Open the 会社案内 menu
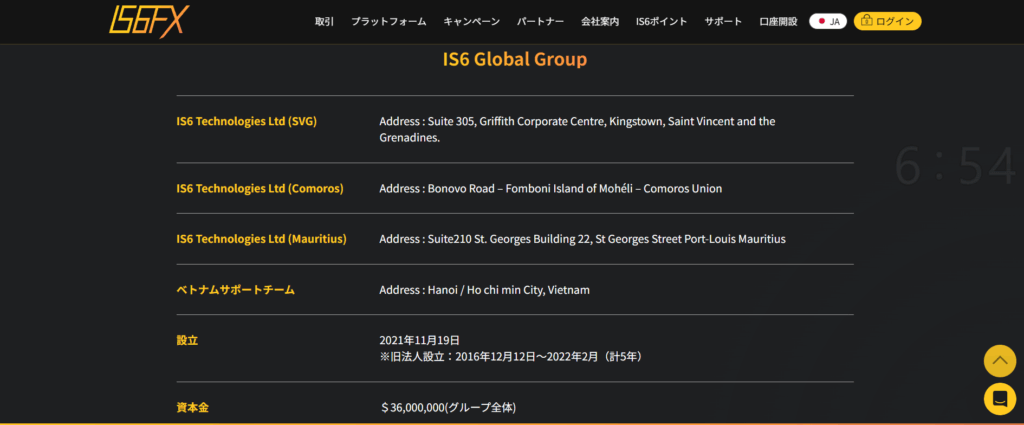 (600, 22)
